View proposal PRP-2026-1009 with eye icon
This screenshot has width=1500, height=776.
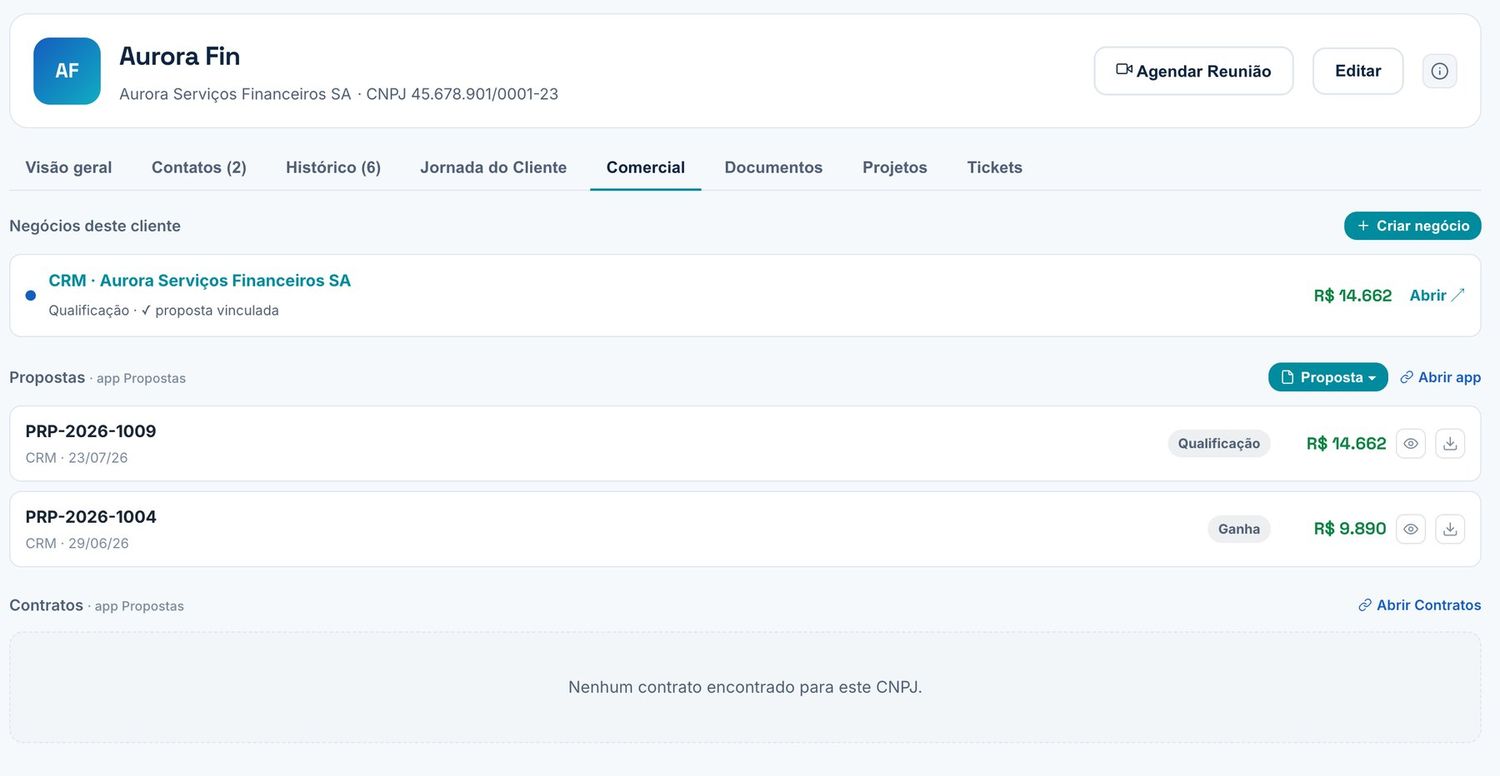[x=1411, y=444]
